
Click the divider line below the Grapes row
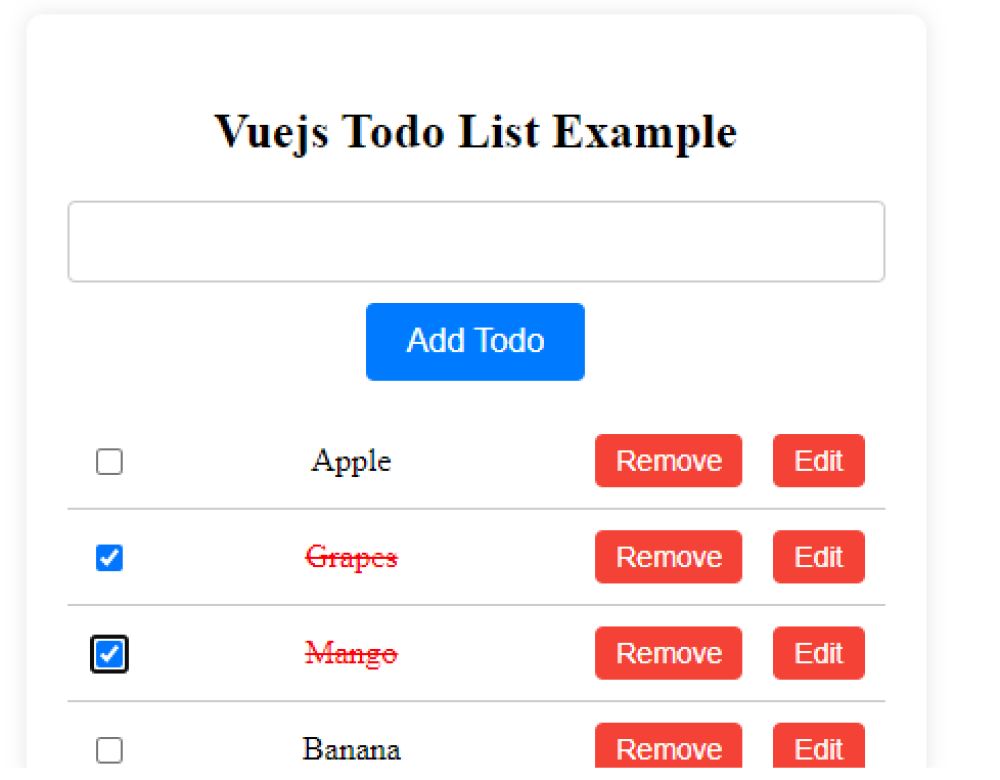click(x=476, y=605)
